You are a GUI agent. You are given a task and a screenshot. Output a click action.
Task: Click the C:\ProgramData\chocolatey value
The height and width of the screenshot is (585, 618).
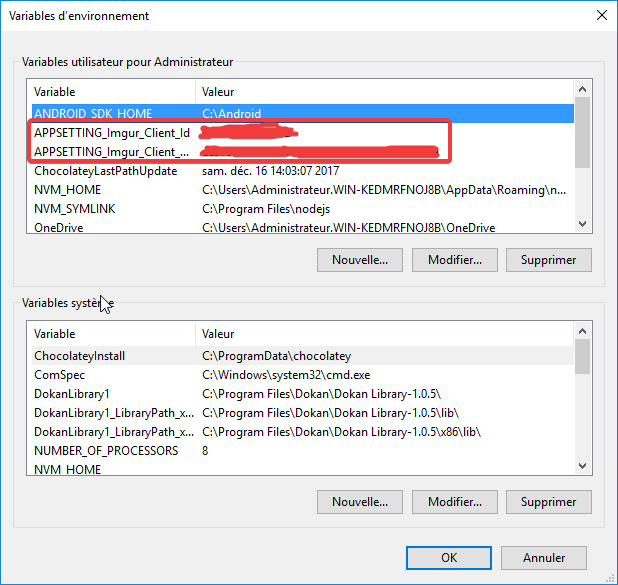[x=276, y=356]
